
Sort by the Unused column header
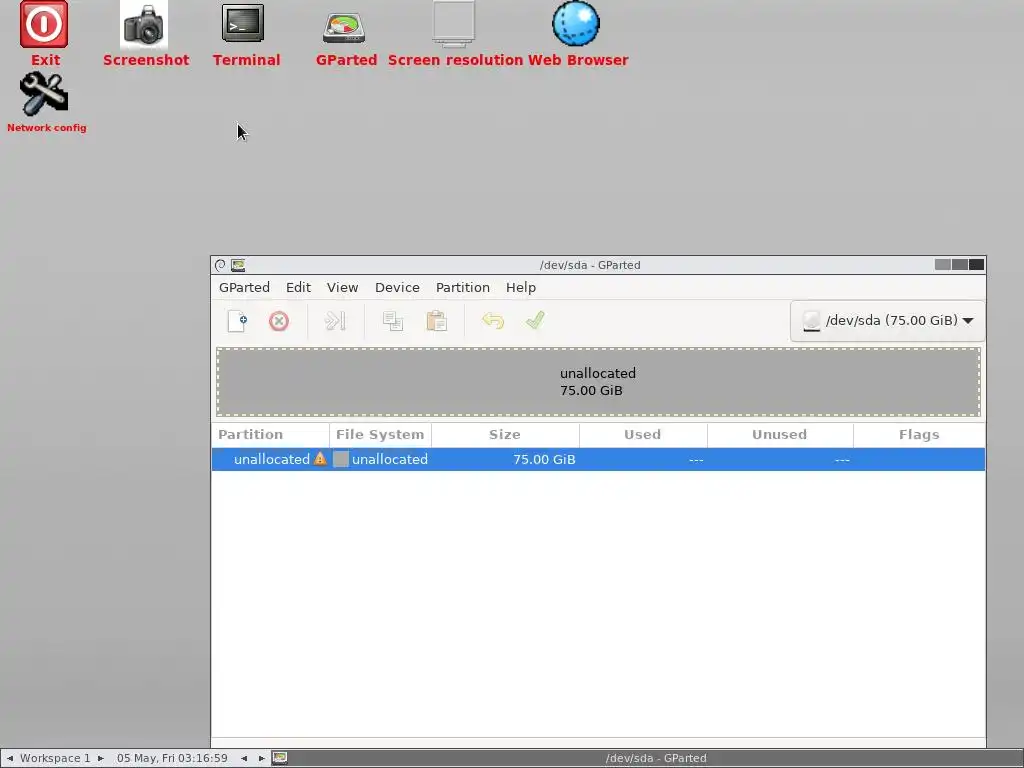coord(780,435)
